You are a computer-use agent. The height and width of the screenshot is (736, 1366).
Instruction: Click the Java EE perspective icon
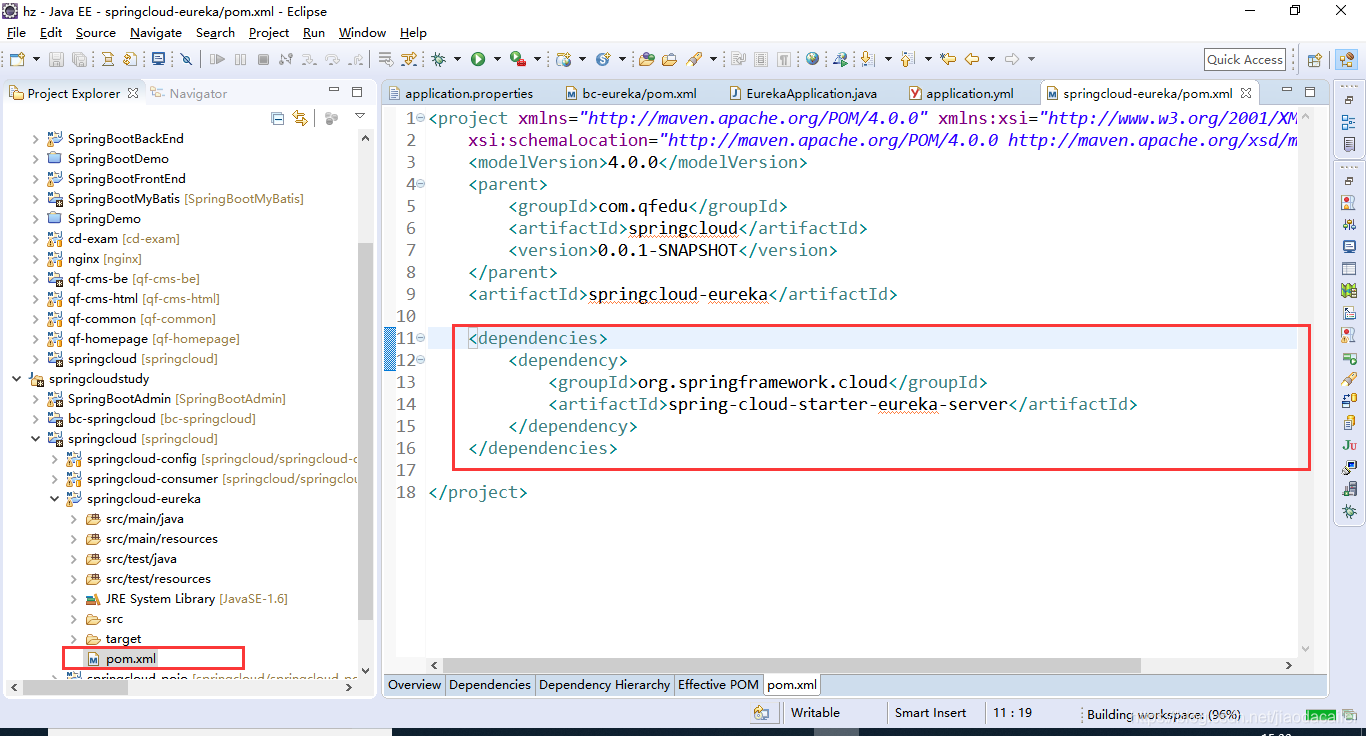[1346, 60]
